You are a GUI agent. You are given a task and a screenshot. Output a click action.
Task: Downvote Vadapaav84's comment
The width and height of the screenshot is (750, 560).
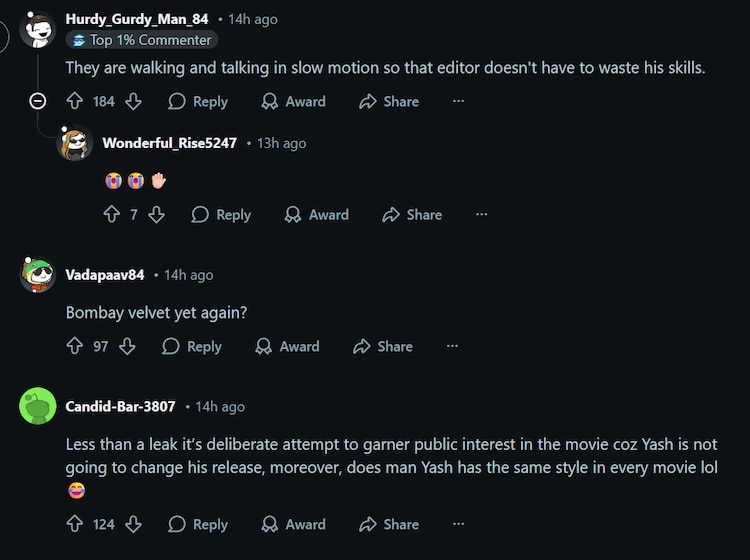tap(127, 346)
